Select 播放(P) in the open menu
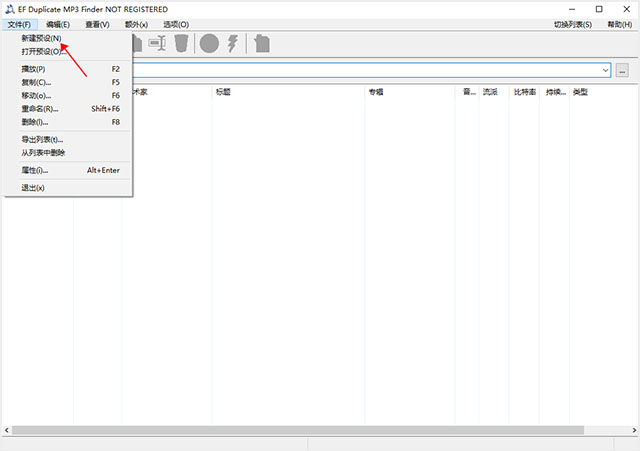The height and width of the screenshot is (451, 640). [33, 69]
